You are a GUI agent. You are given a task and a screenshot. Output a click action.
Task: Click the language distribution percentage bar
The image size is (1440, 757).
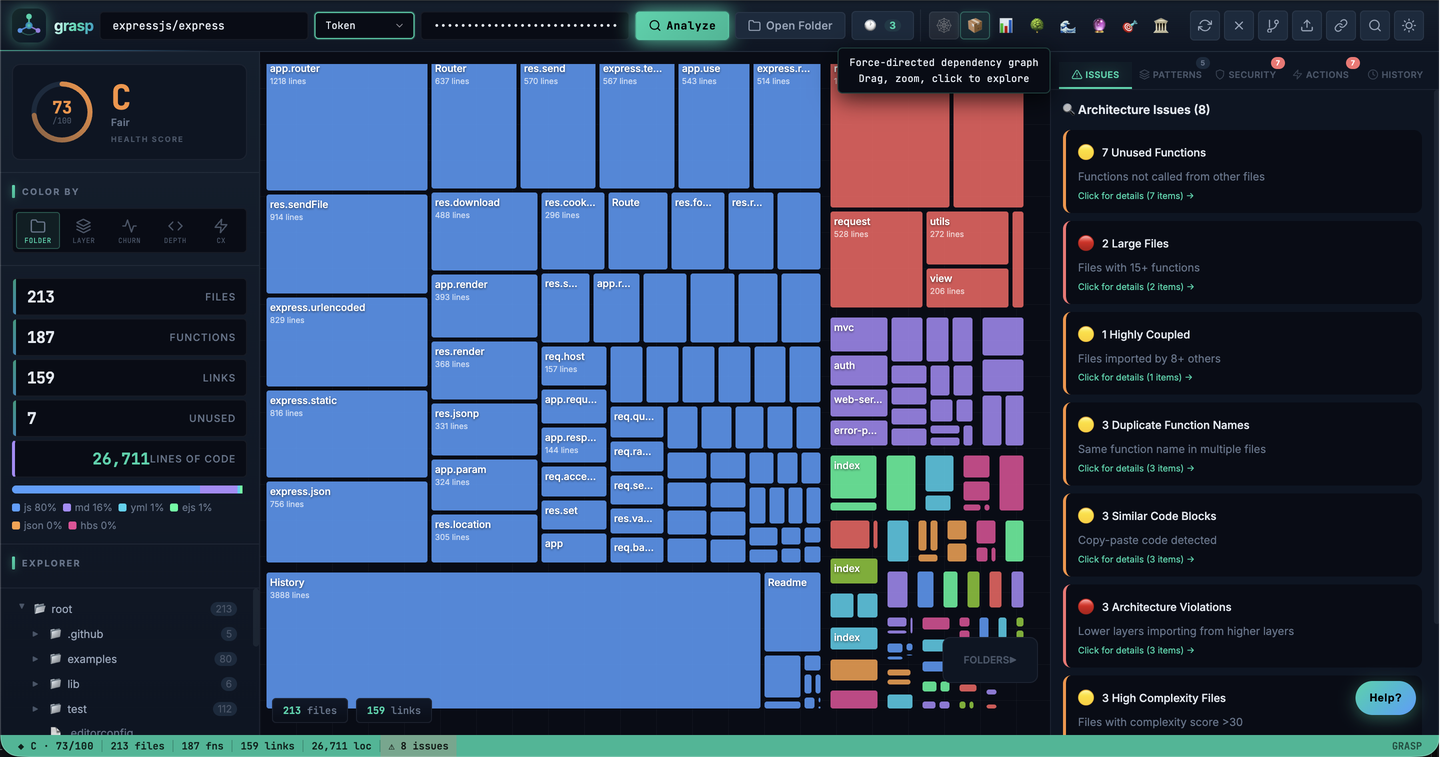[x=128, y=489]
